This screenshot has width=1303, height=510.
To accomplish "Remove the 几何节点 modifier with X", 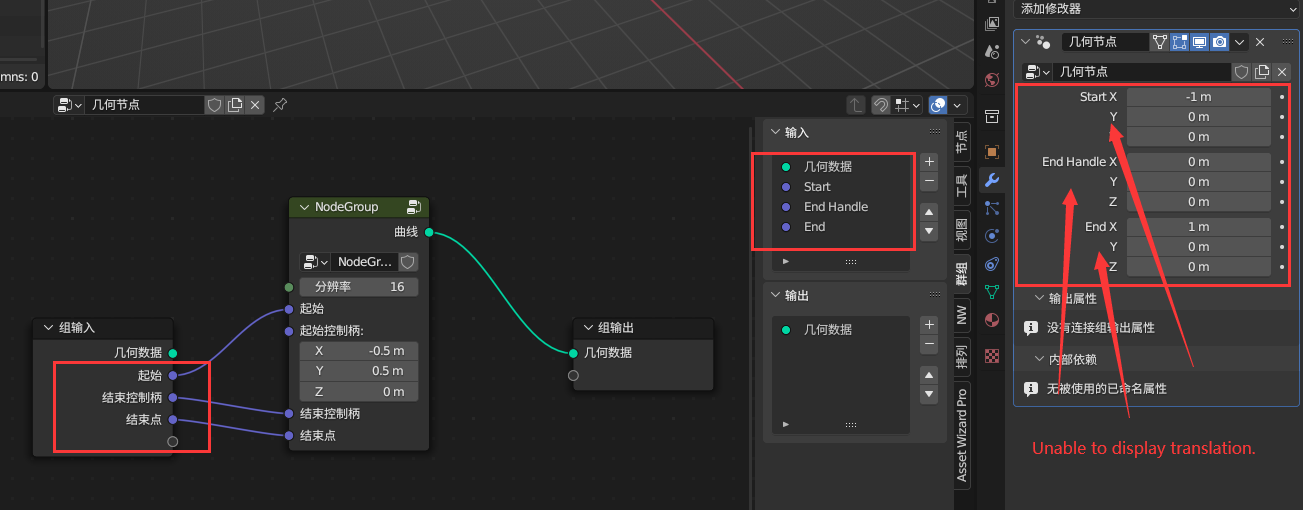I will [1260, 42].
